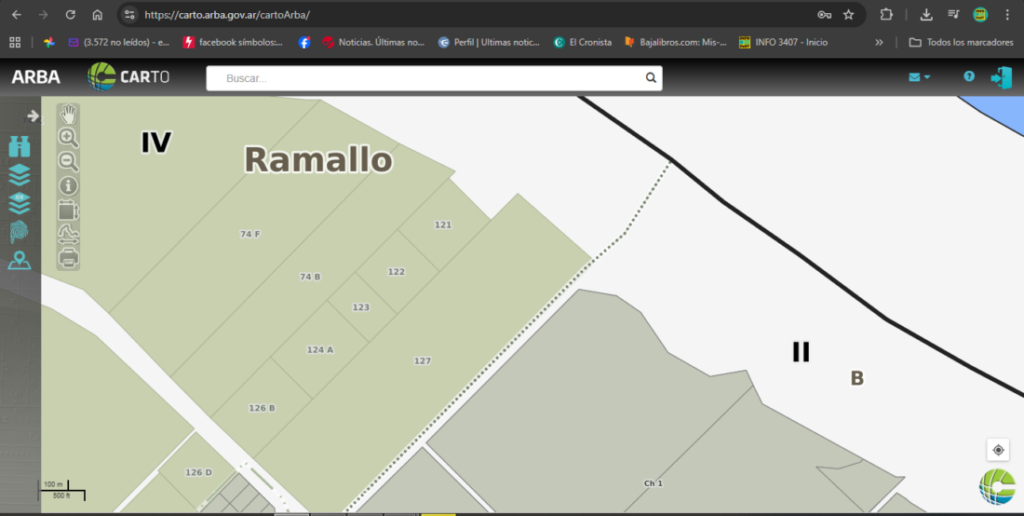The image size is (1024, 516).
Task: Open the help question mark icon
Action: 968,77
